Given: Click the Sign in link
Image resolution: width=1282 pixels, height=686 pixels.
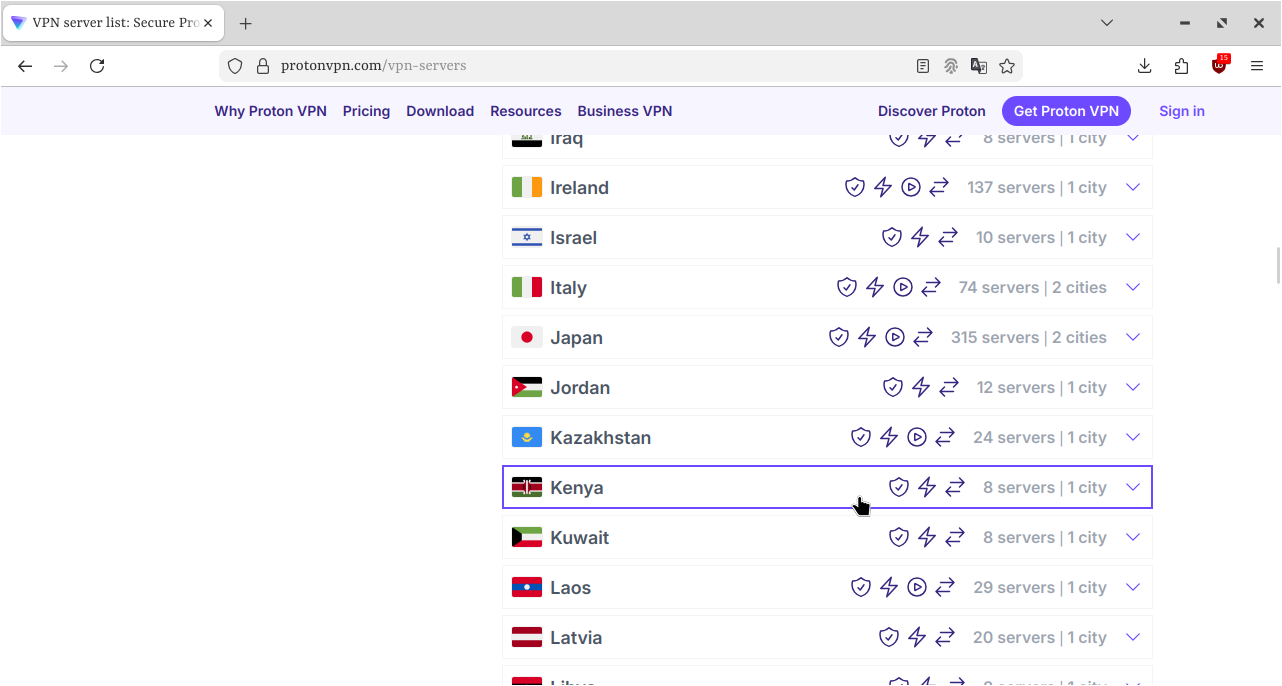Looking at the screenshot, I should coord(1182,111).
